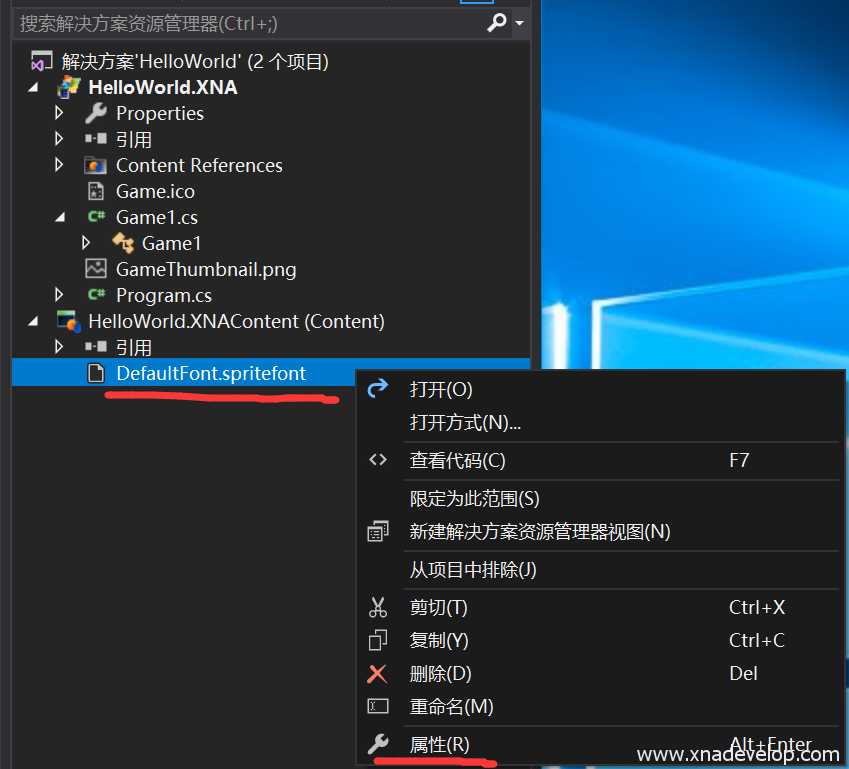Image resolution: width=849 pixels, height=769 pixels.
Task: Expand the Properties folder
Action: [59, 114]
